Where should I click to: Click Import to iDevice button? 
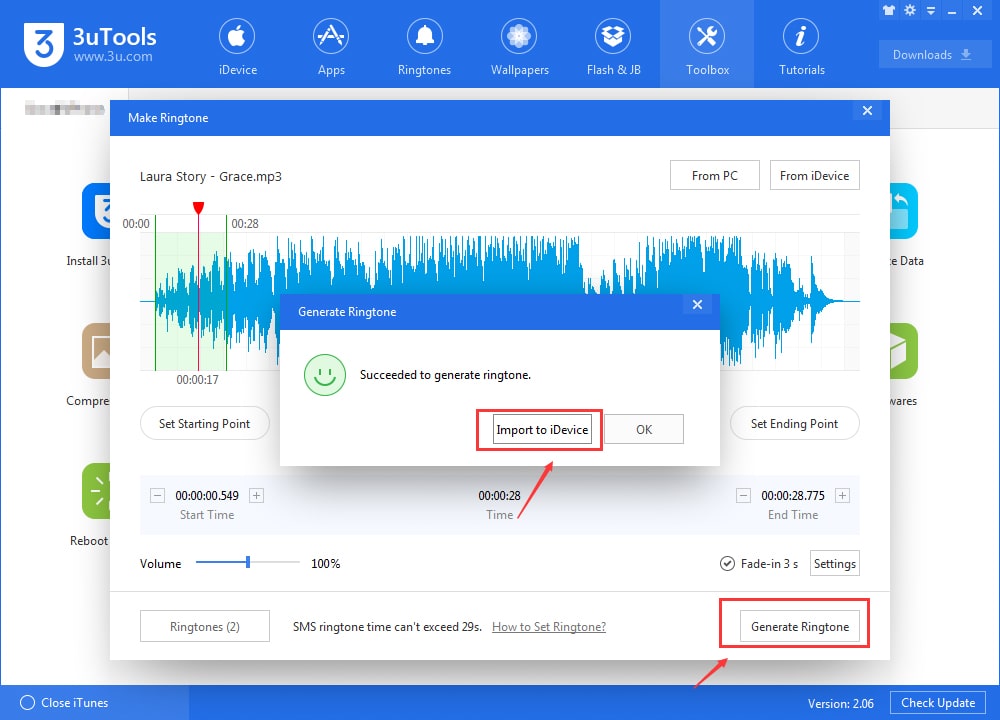click(x=543, y=430)
